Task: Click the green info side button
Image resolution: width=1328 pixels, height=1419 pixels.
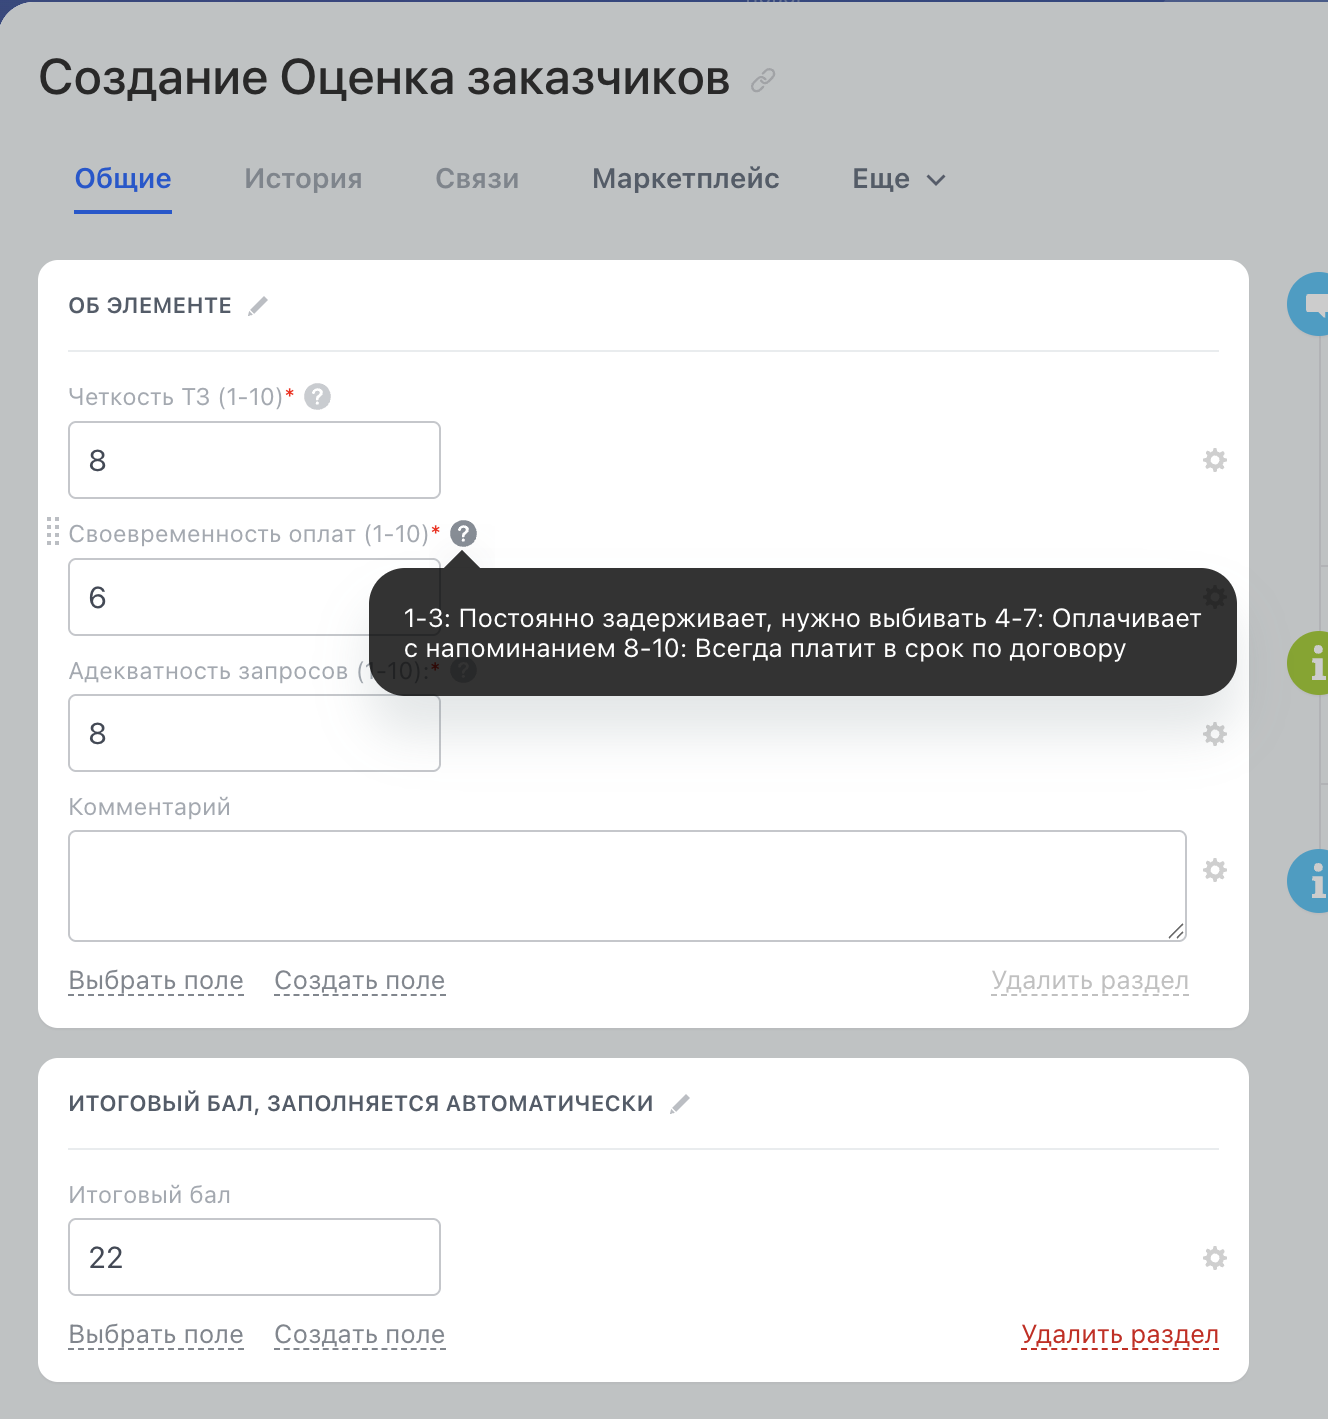Action: click(x=1308, y=663)
